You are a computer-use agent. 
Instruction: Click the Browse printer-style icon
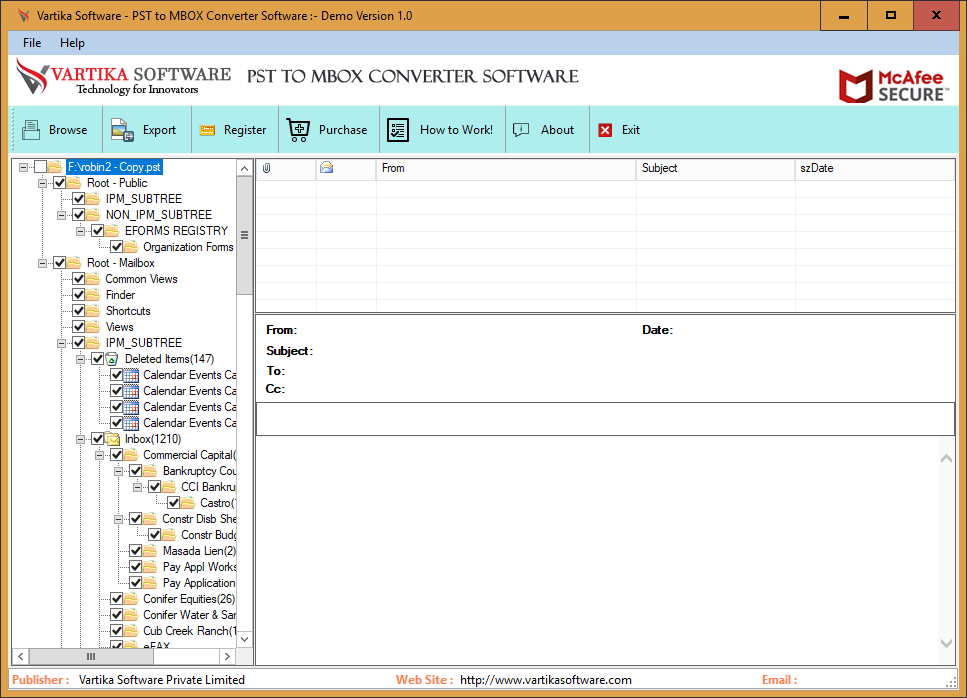[x=31, y=130]
